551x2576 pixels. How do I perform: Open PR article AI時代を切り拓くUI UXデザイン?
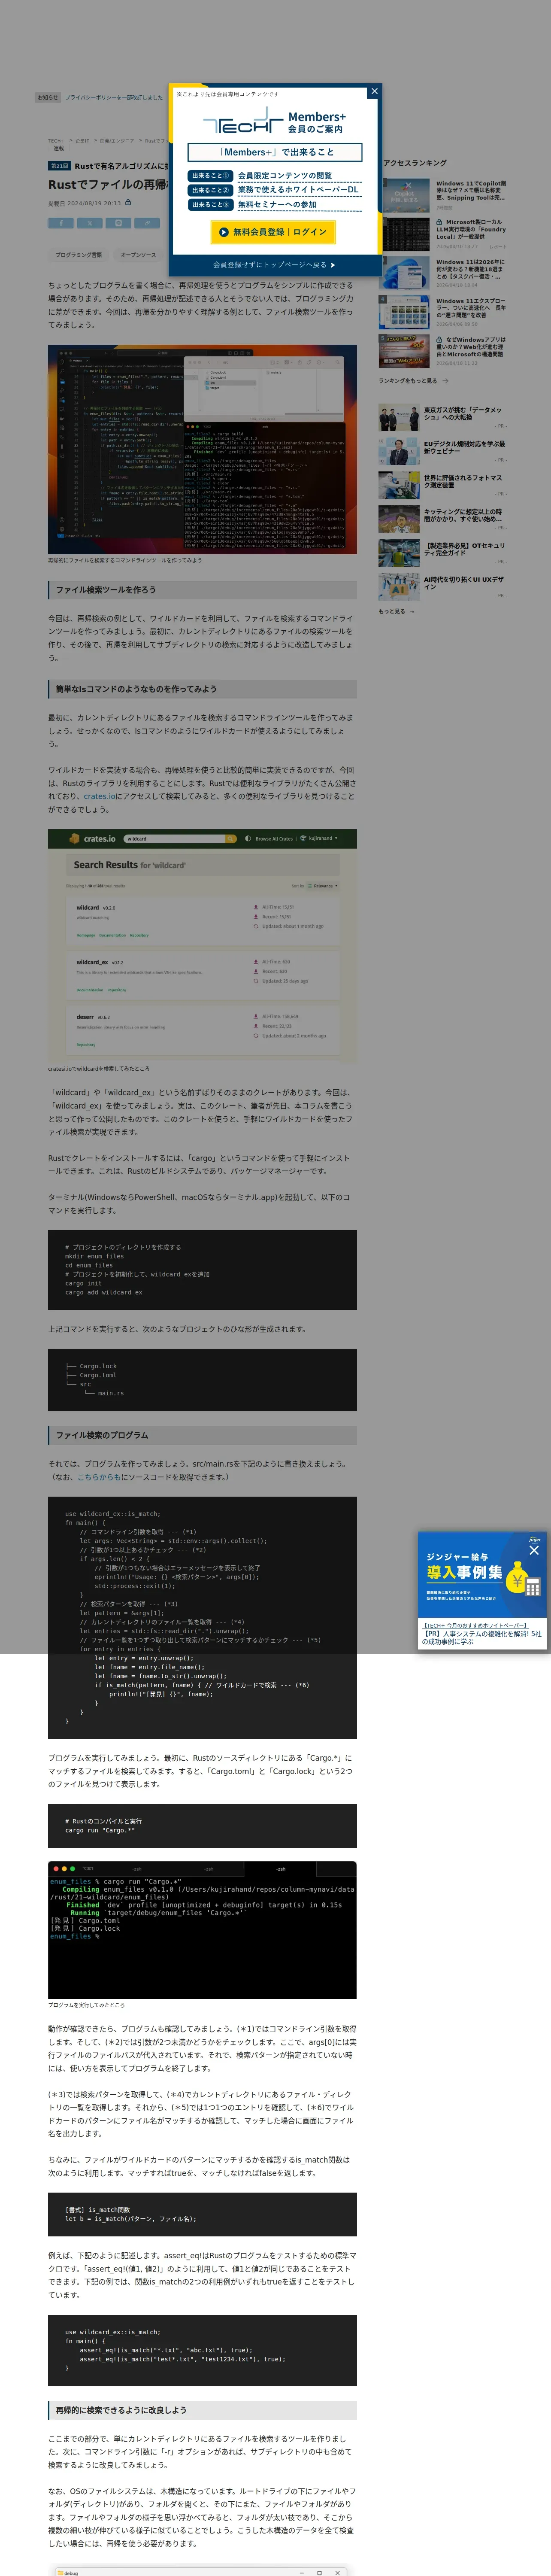(x=464, y=584)
